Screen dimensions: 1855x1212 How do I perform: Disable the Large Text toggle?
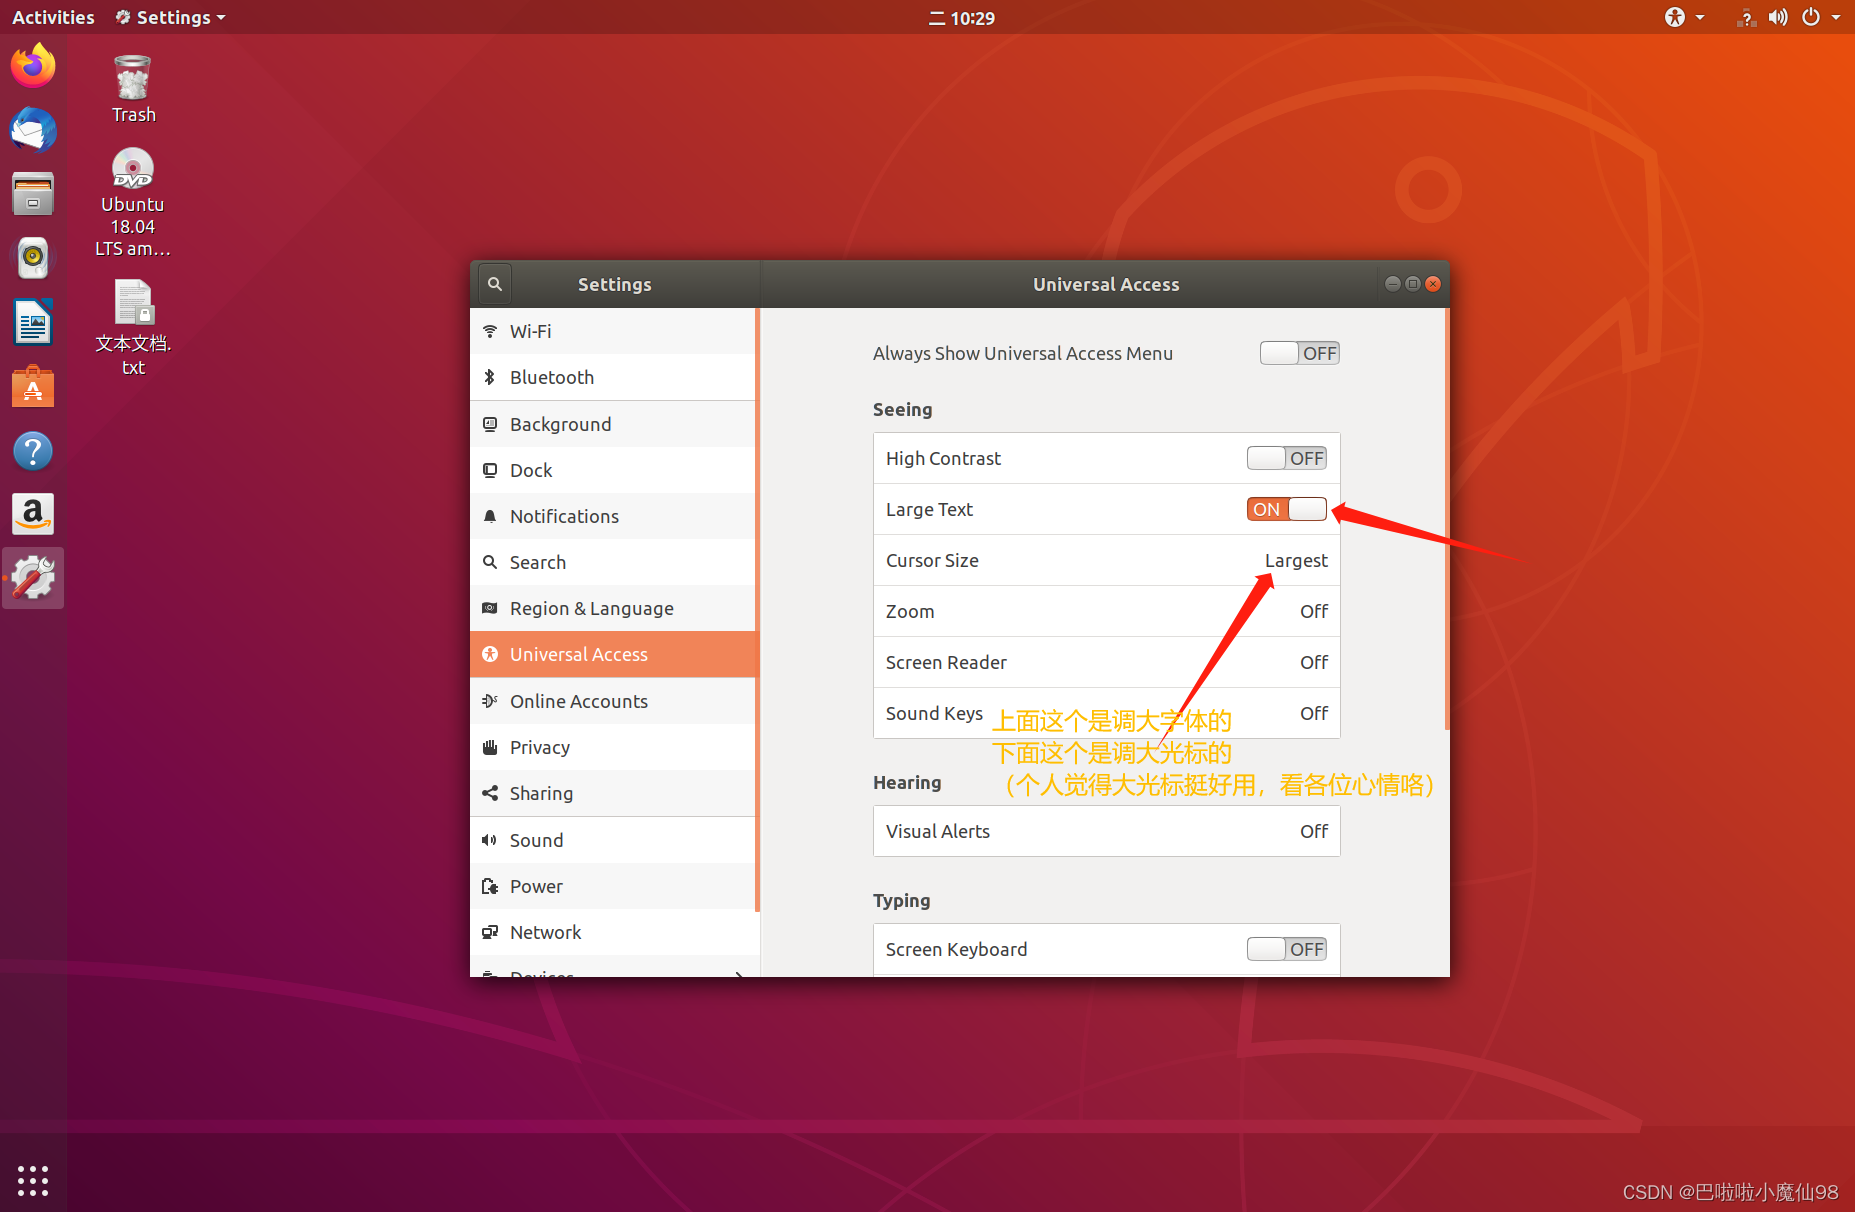click(1286, 509)
